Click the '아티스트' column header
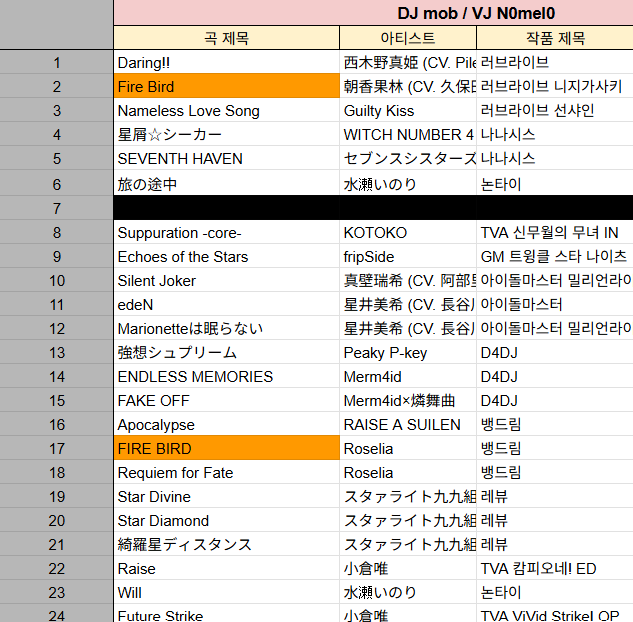This screenshot has height=622, width=633. pyautogui.click(x=408, y=38)
